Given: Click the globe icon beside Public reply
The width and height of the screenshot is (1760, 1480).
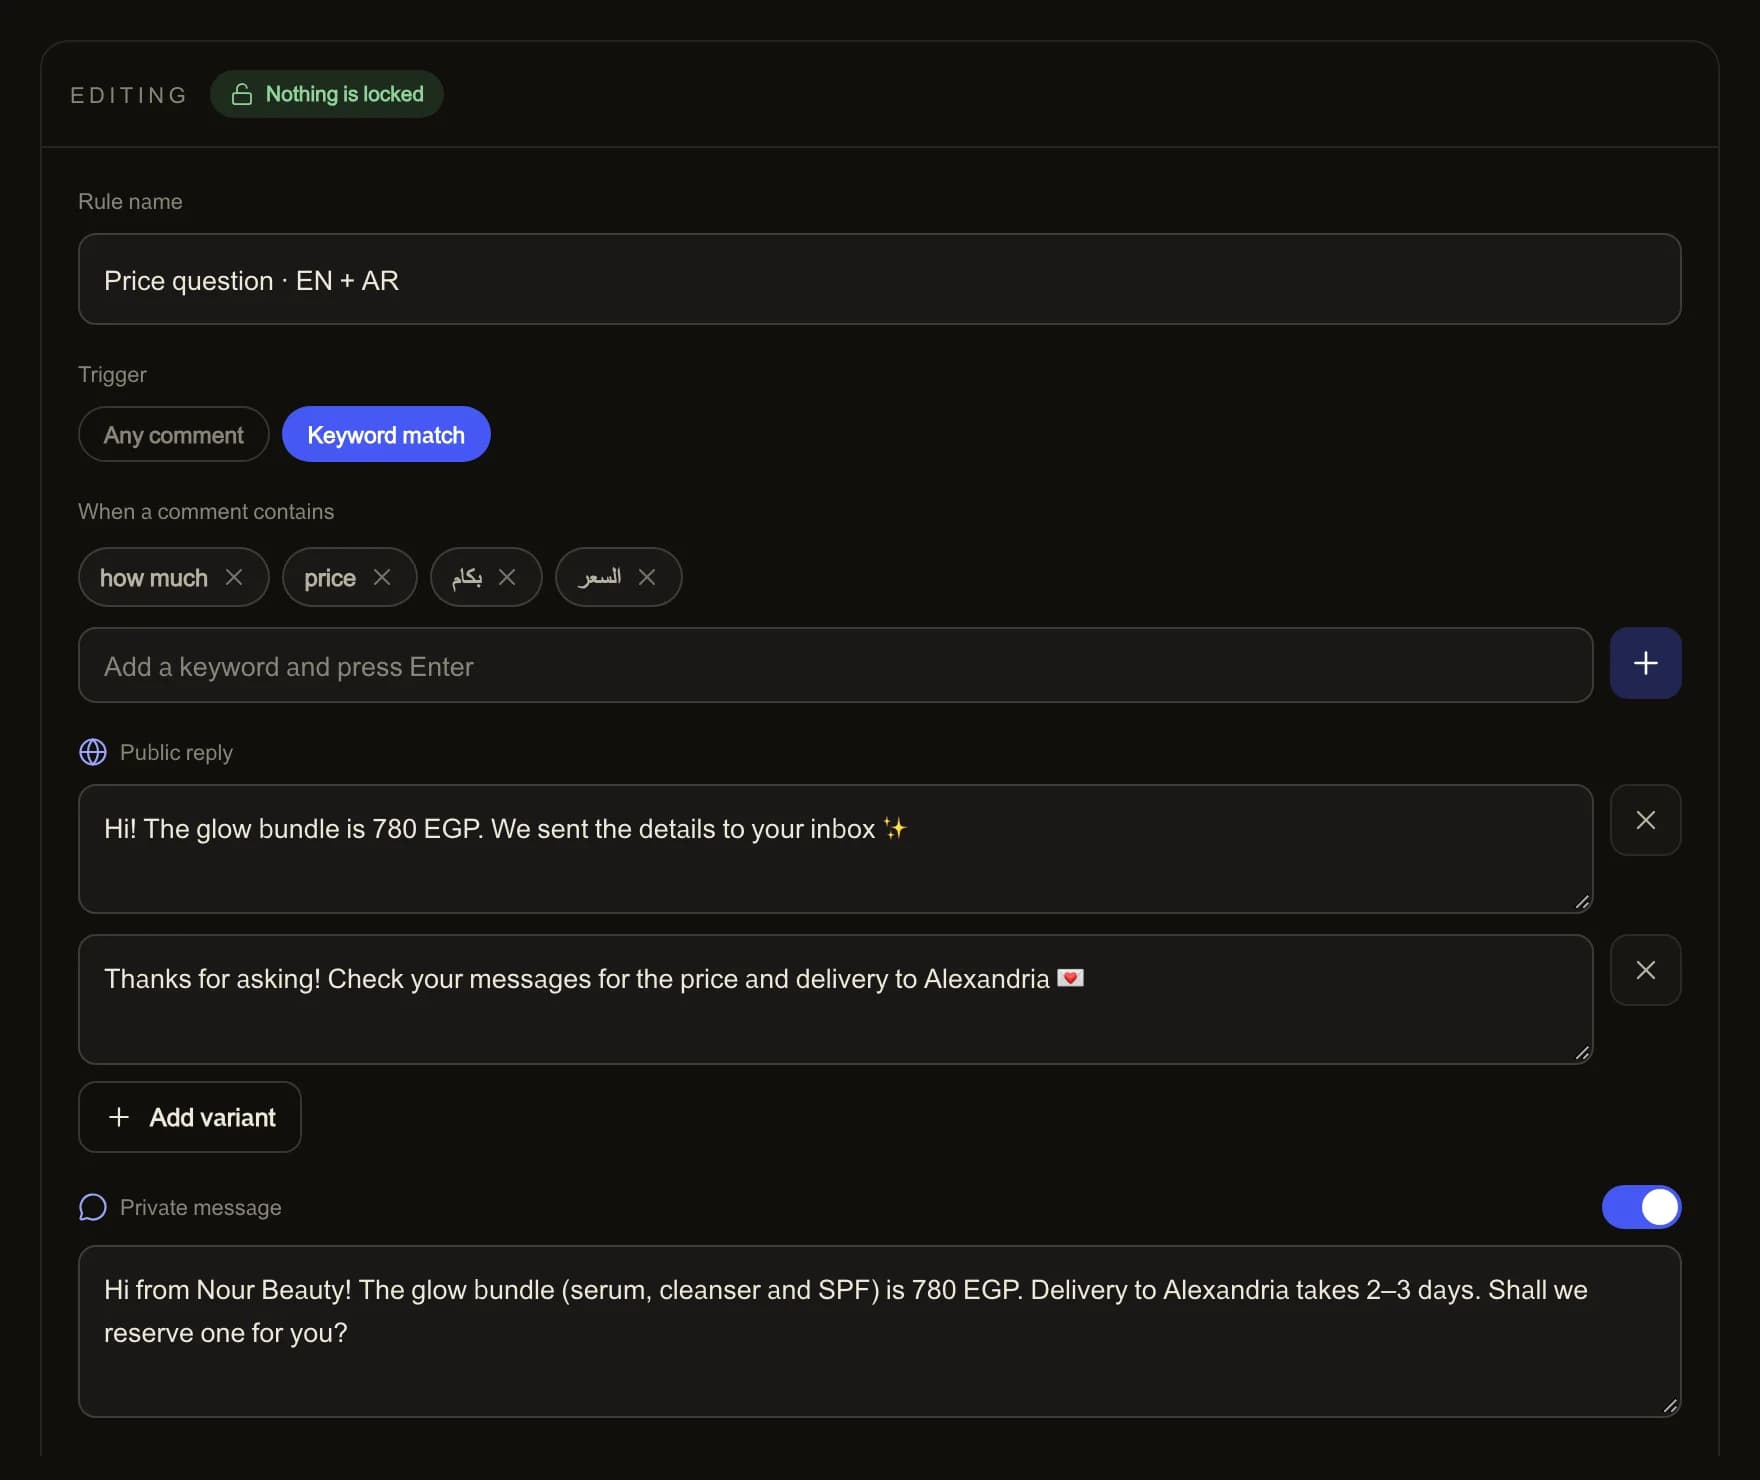Looking at the screenshot, I should (x=93, y=752).
